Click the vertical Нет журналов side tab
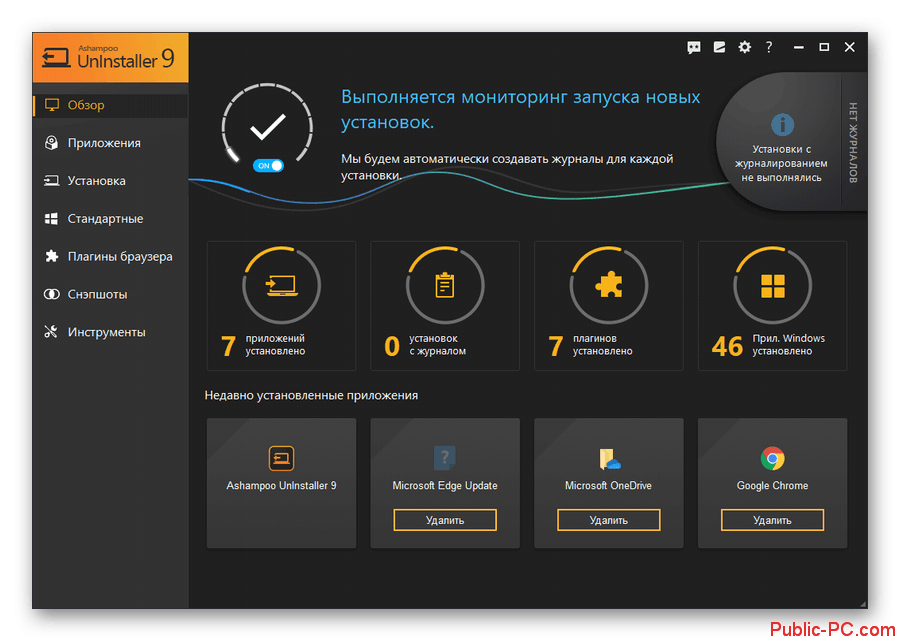 [x=853, y=142]
